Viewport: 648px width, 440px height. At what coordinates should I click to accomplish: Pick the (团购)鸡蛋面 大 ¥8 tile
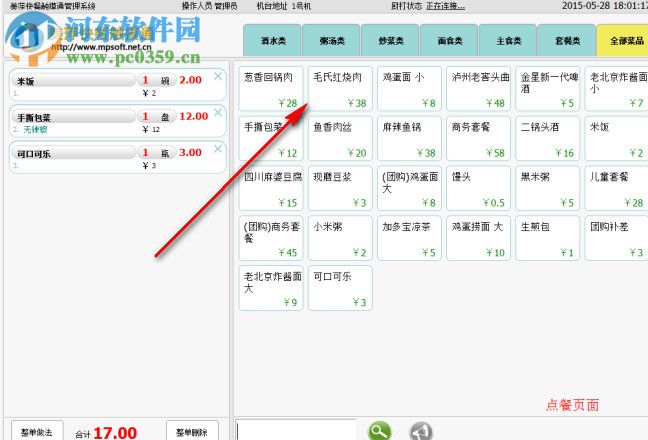[x=410, y=189]
